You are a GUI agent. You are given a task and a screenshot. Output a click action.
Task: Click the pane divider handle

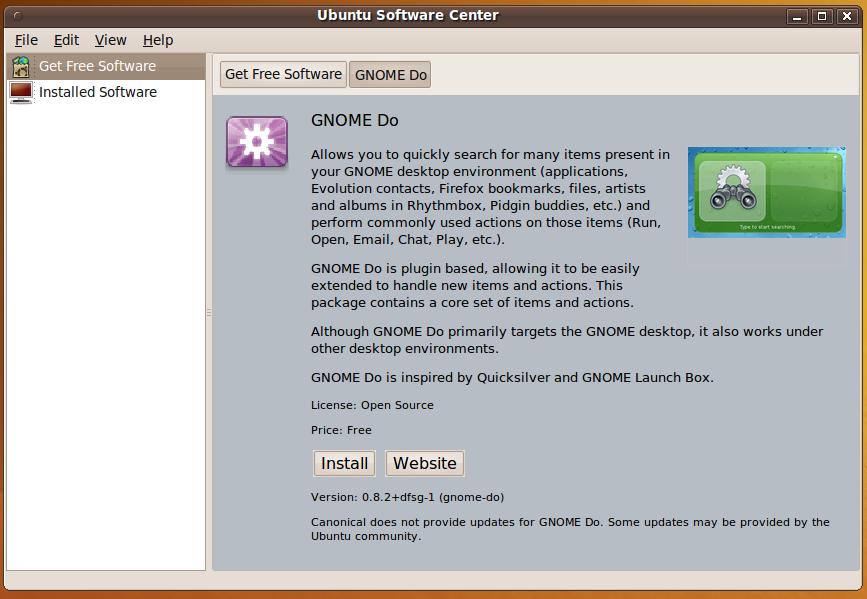click(x=209, y=312)
